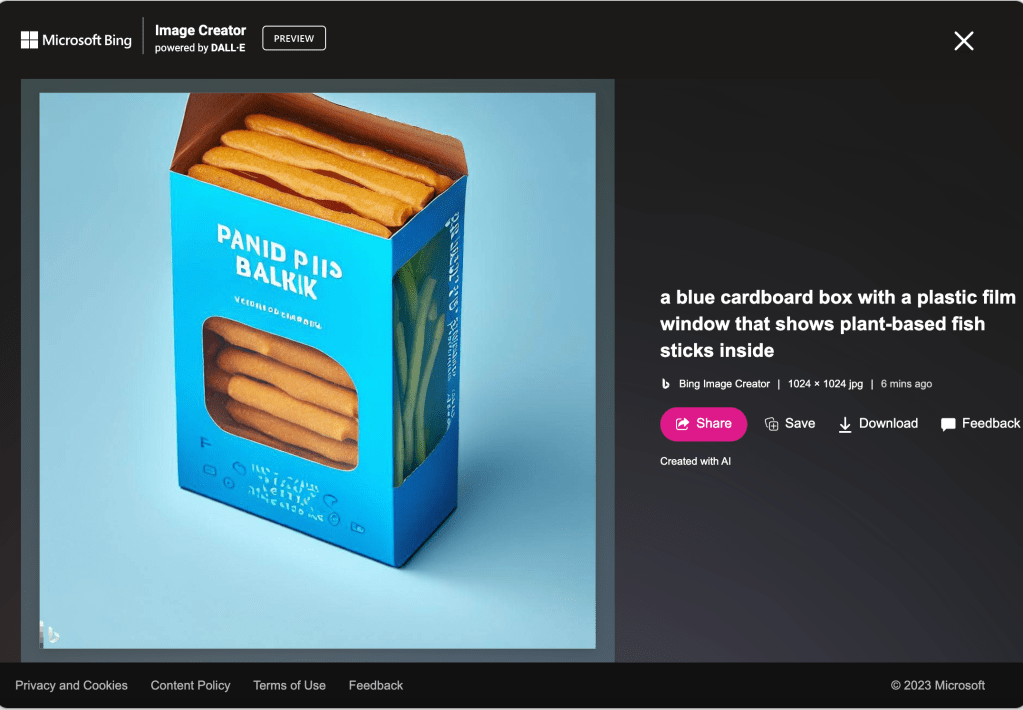
Task: Open the Terms of Use link
Action: (289, 685)
